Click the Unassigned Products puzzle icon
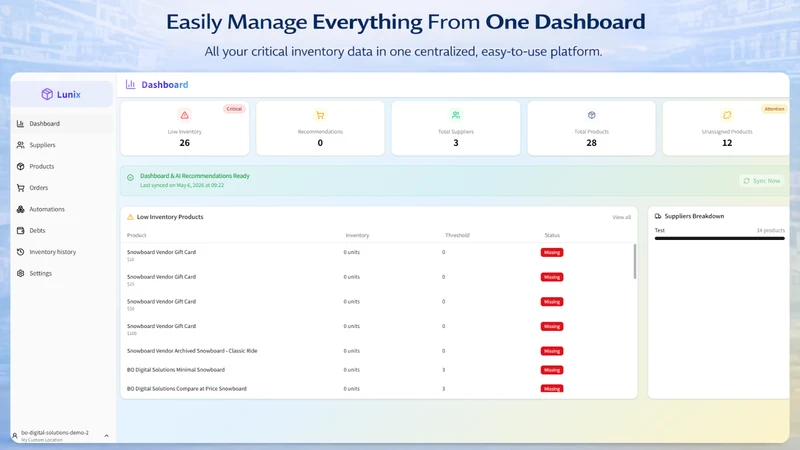This screenshot has width=800, height=450. pyautogui.click(x=727, y=115)
